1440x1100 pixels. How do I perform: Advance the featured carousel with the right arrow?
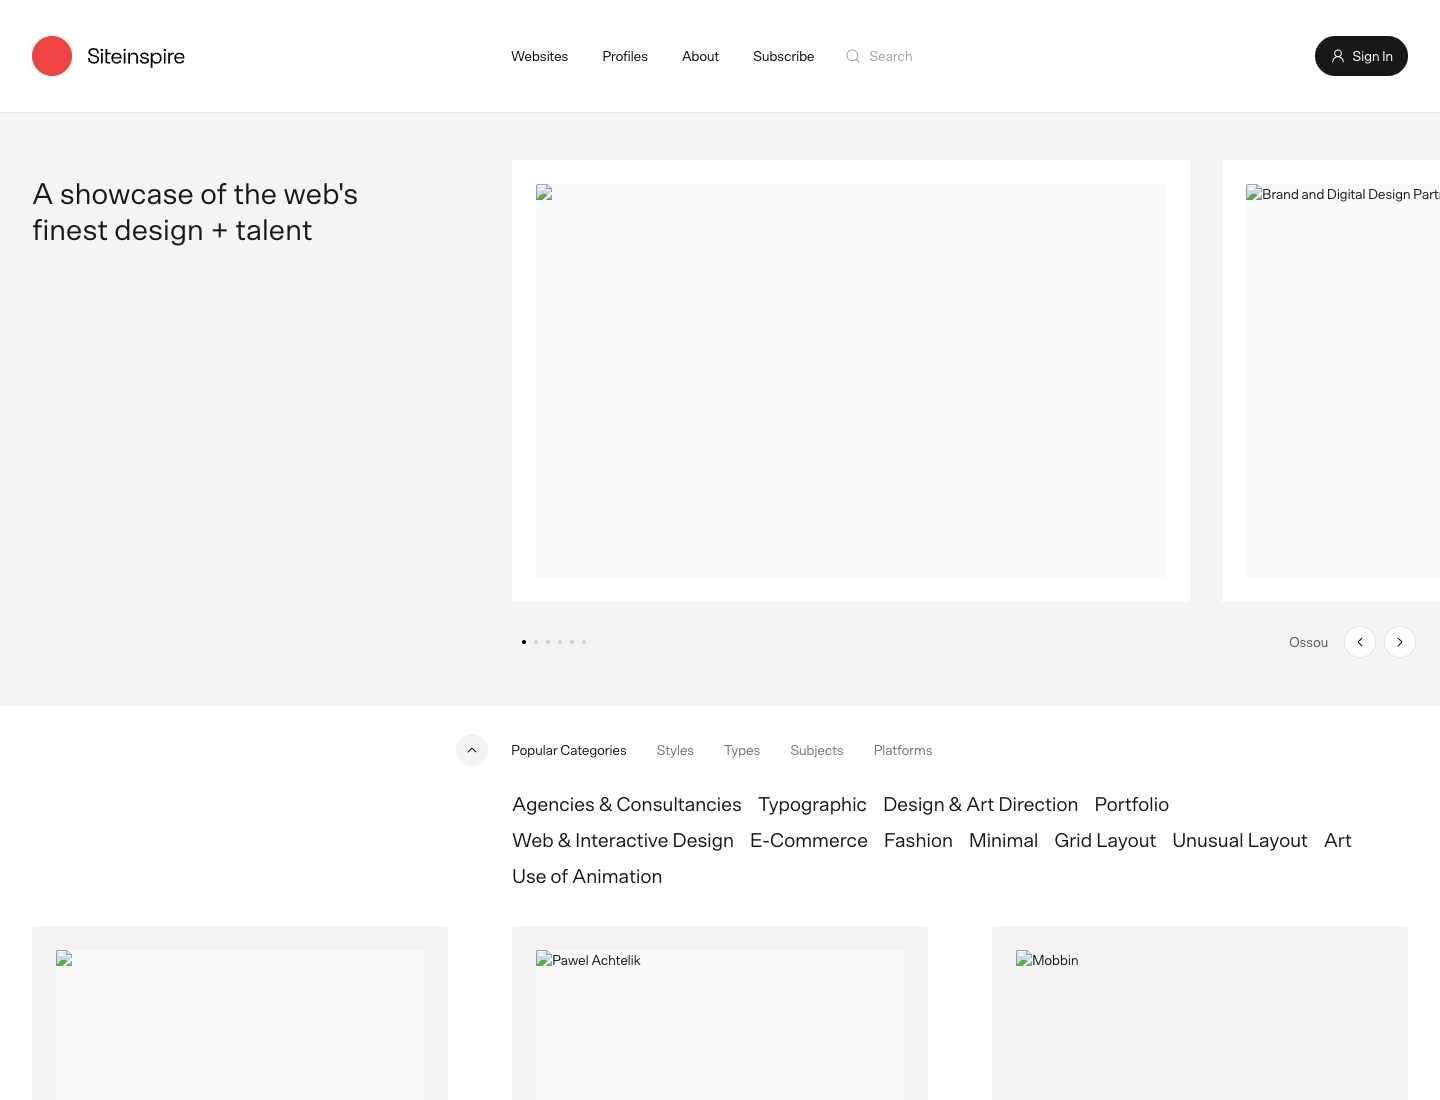(x=1400, y=642)
